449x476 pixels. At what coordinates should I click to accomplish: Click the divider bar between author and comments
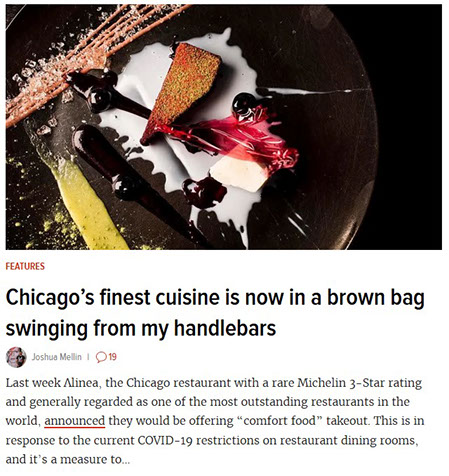click(88, 357)
